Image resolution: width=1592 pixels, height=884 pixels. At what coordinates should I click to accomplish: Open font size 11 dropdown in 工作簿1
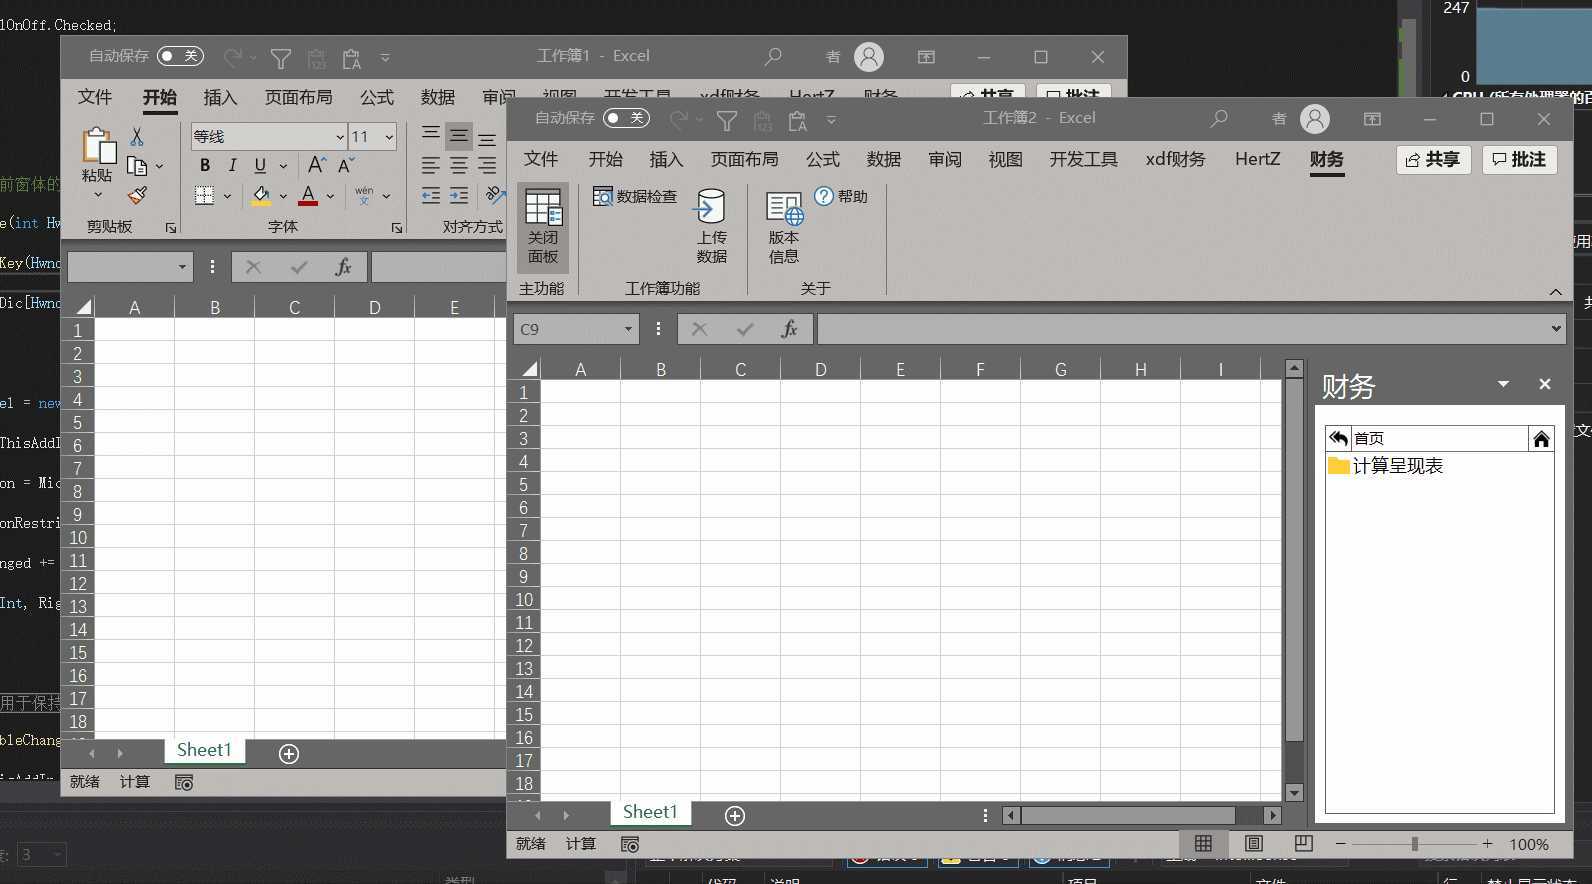point(389,137)
